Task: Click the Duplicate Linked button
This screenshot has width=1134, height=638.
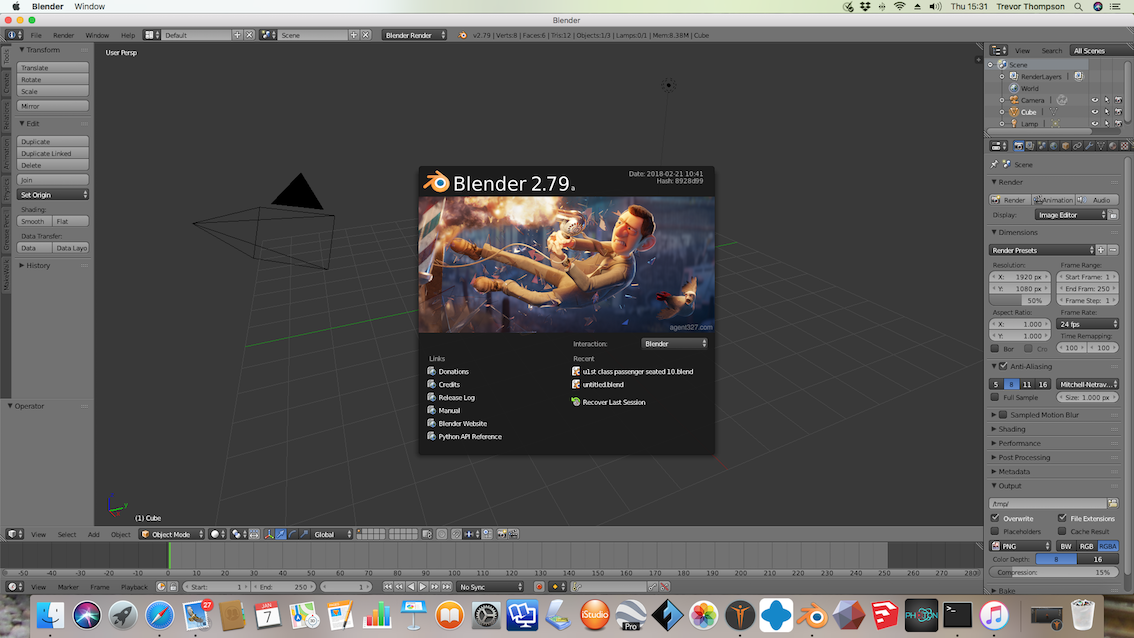Action: pyautogui.click(x=53, y=153)
